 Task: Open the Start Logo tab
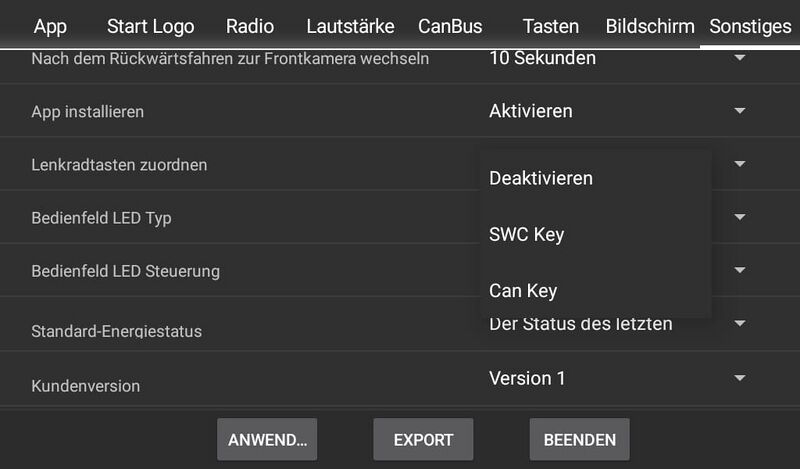coord(150,26)
